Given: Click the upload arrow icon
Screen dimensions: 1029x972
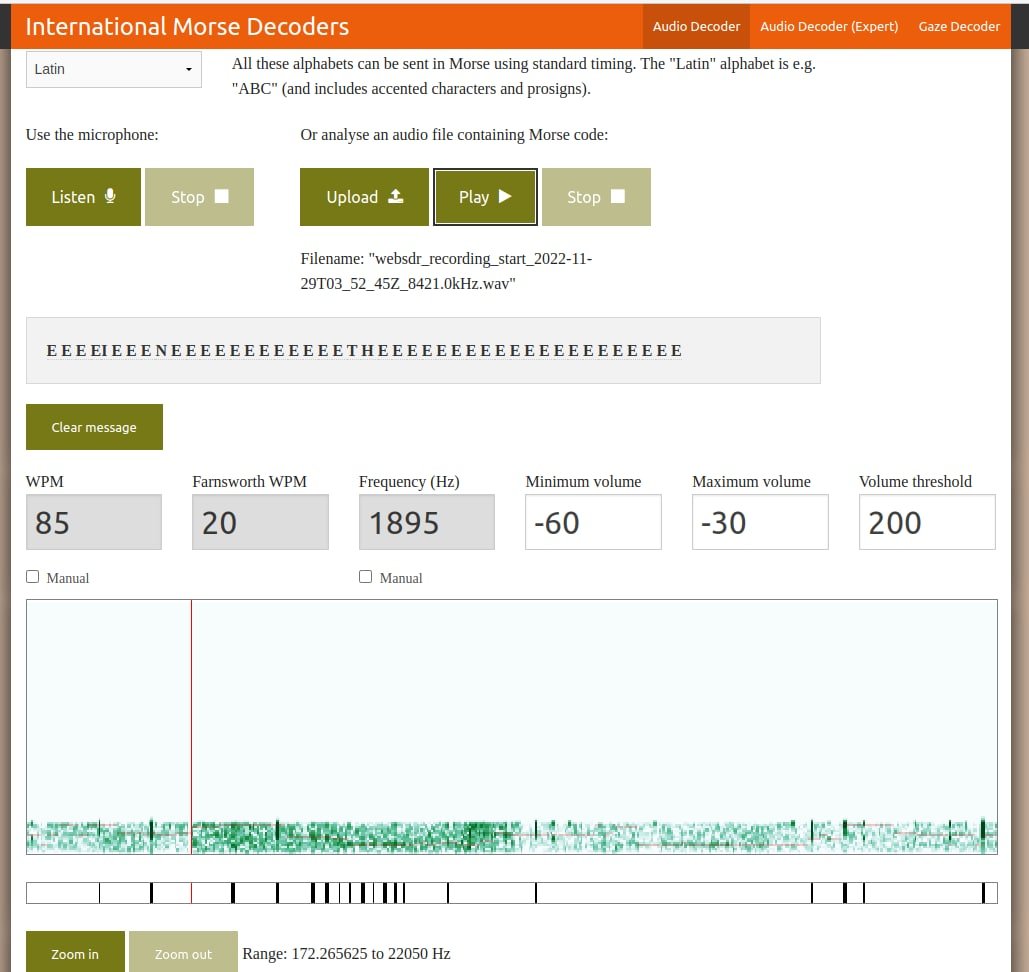Looking at the screenshot, I should (396, 196).
